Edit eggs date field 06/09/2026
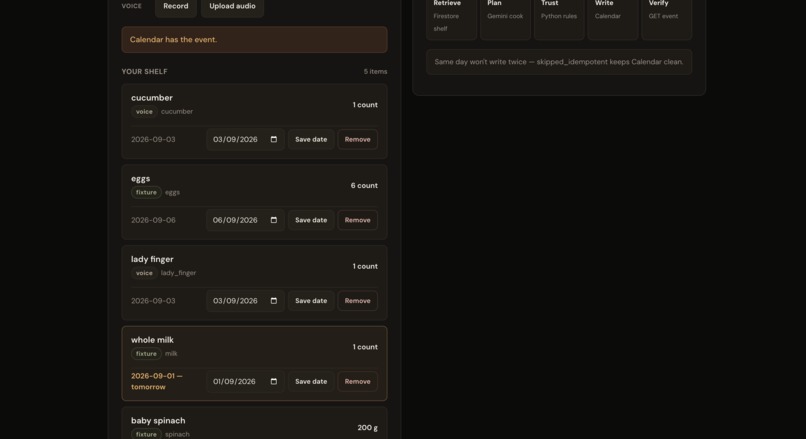 coord(245,220)
